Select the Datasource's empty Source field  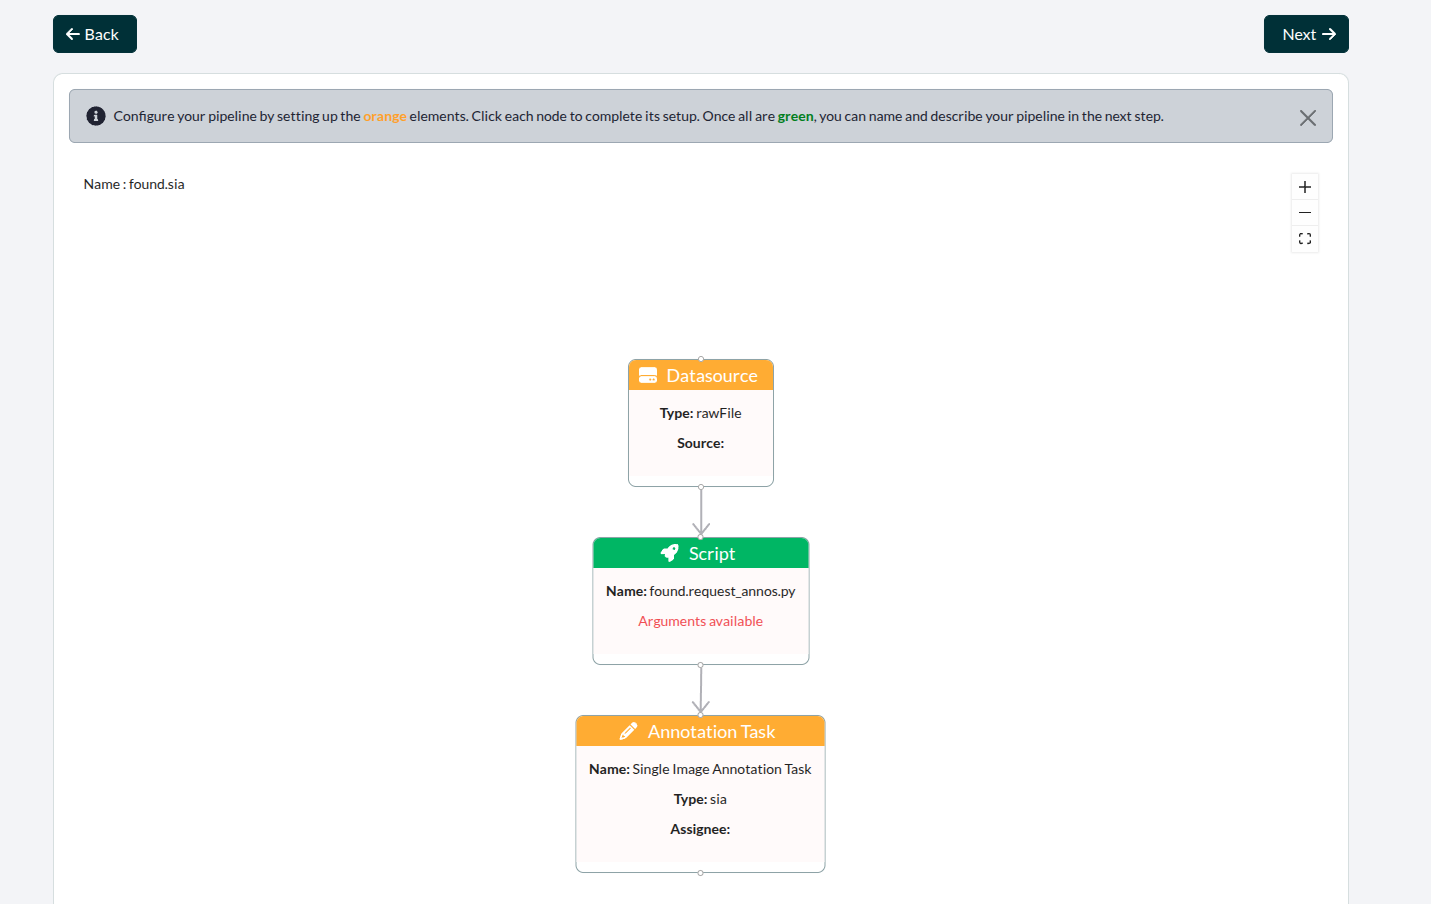coord(700,443)
